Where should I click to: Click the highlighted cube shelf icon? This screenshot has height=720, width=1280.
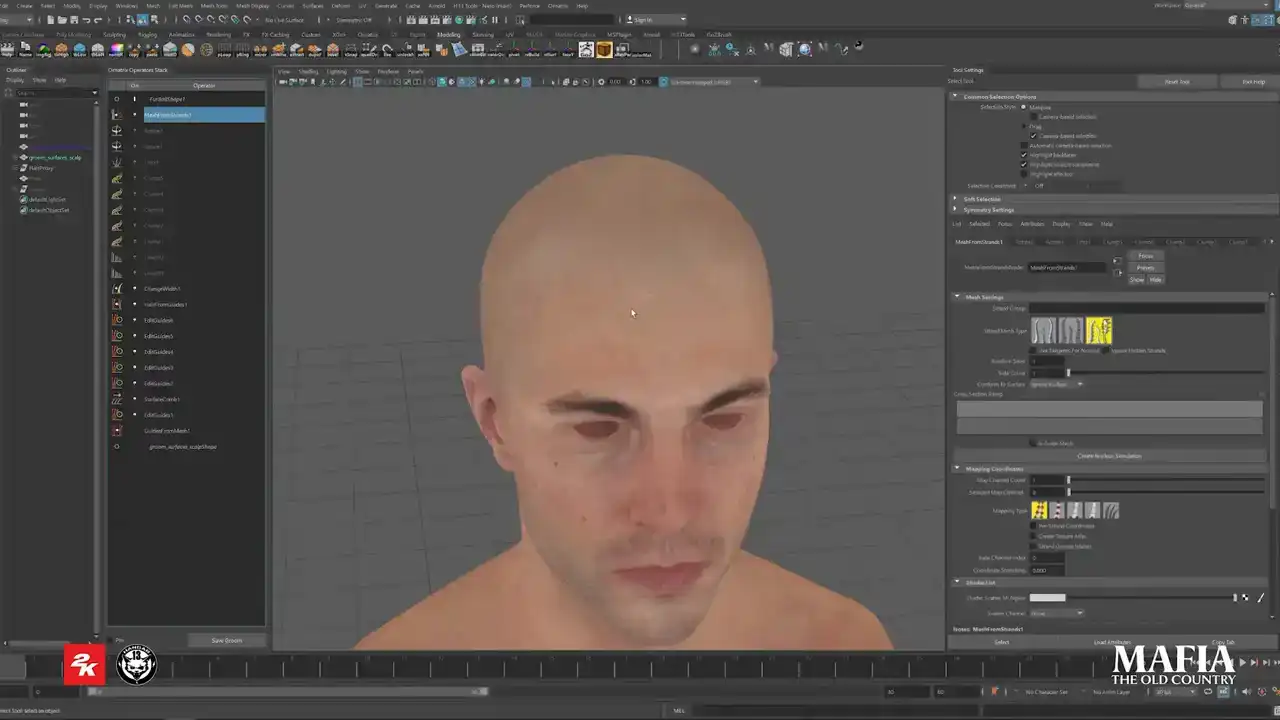pyautogui.click(x=604, y=50)
